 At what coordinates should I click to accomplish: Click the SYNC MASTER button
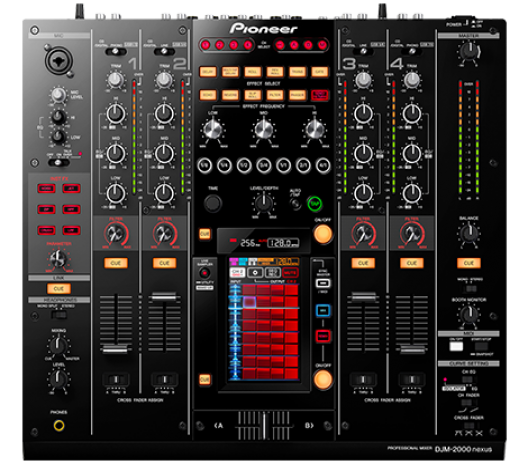[x=323, y=283]
